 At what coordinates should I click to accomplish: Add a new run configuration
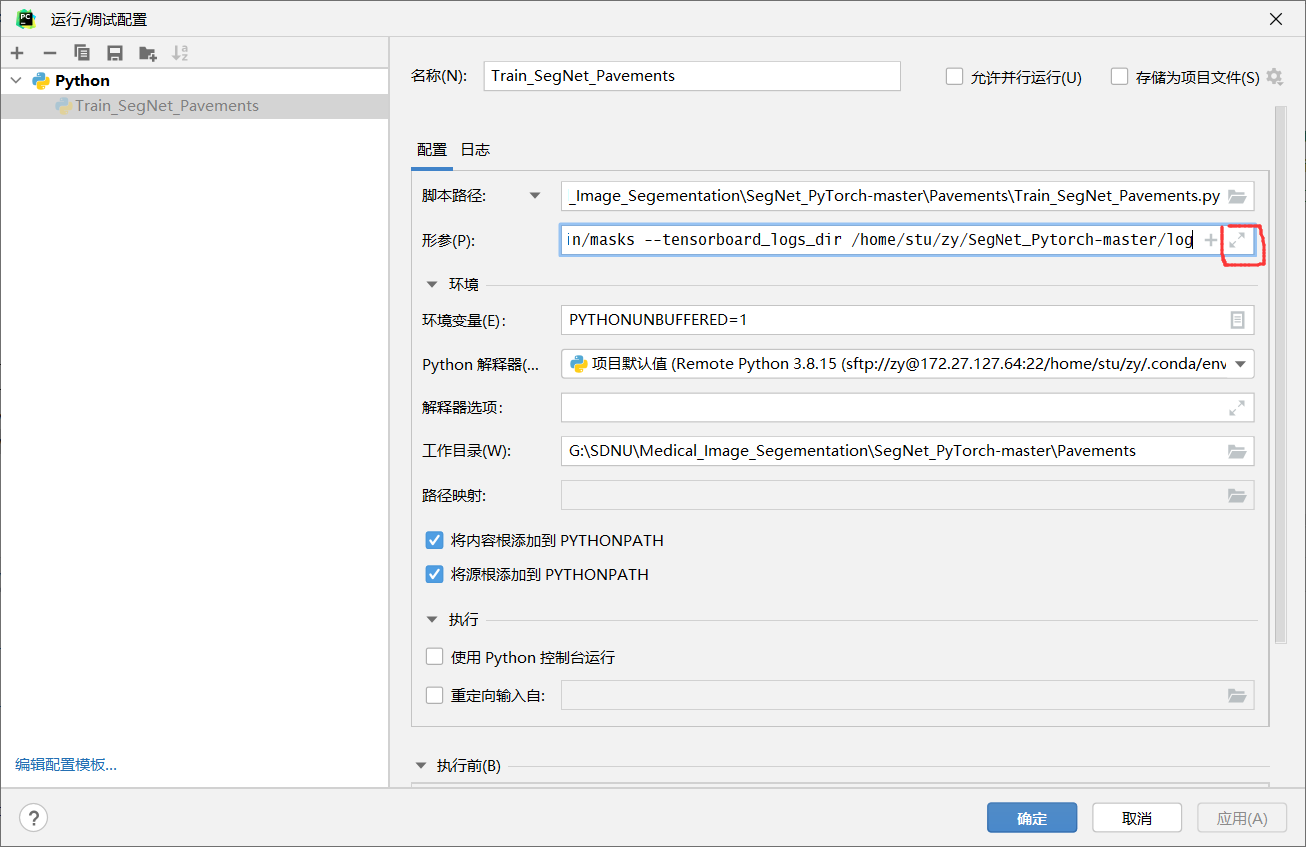pyautogui.click(x=17, y=53)
